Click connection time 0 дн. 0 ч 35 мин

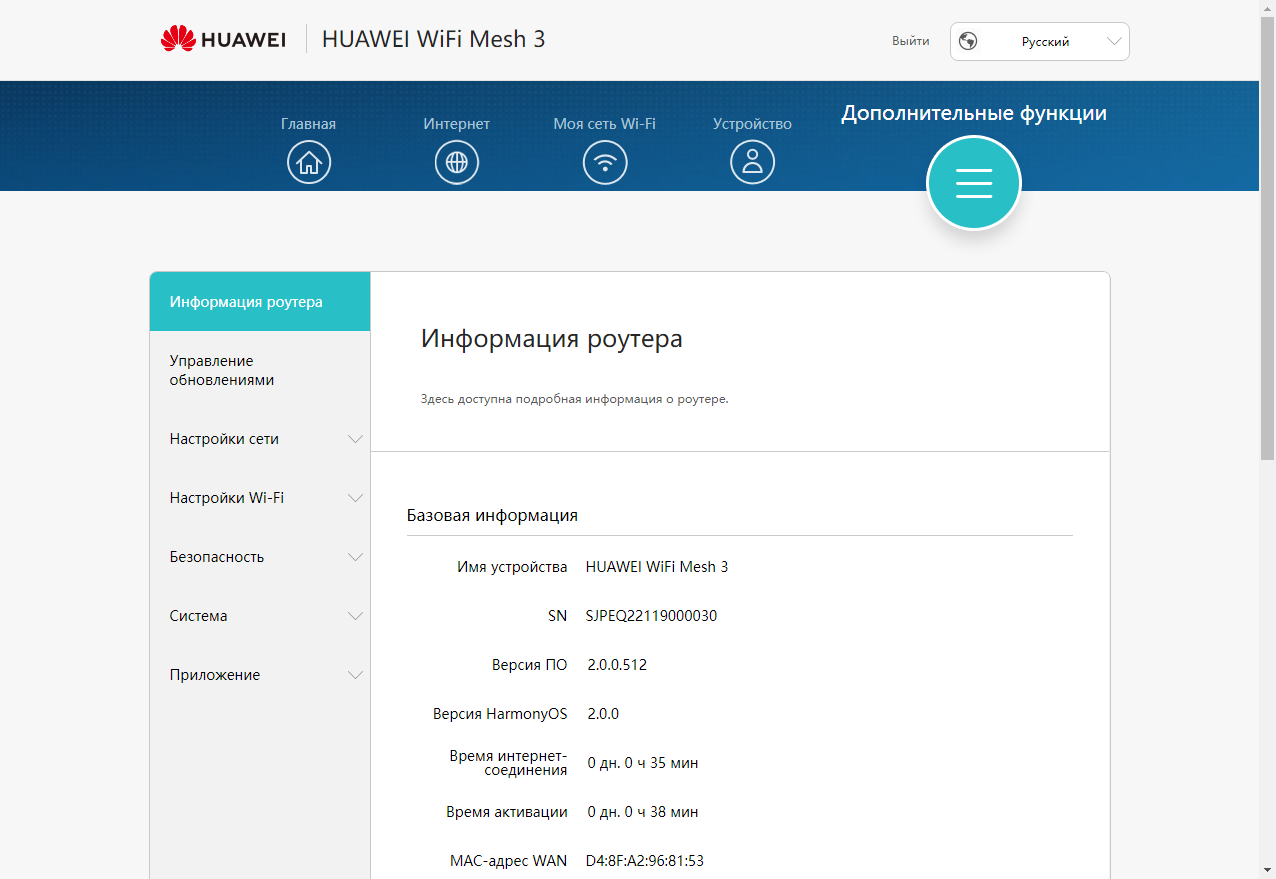642,763
